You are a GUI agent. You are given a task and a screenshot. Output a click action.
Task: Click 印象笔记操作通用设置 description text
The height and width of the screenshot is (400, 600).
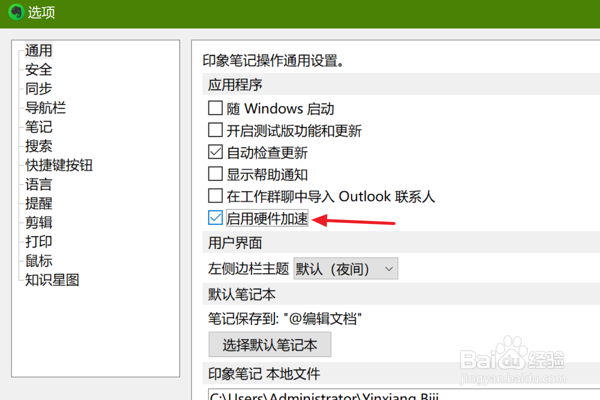(x=273, y=60)
